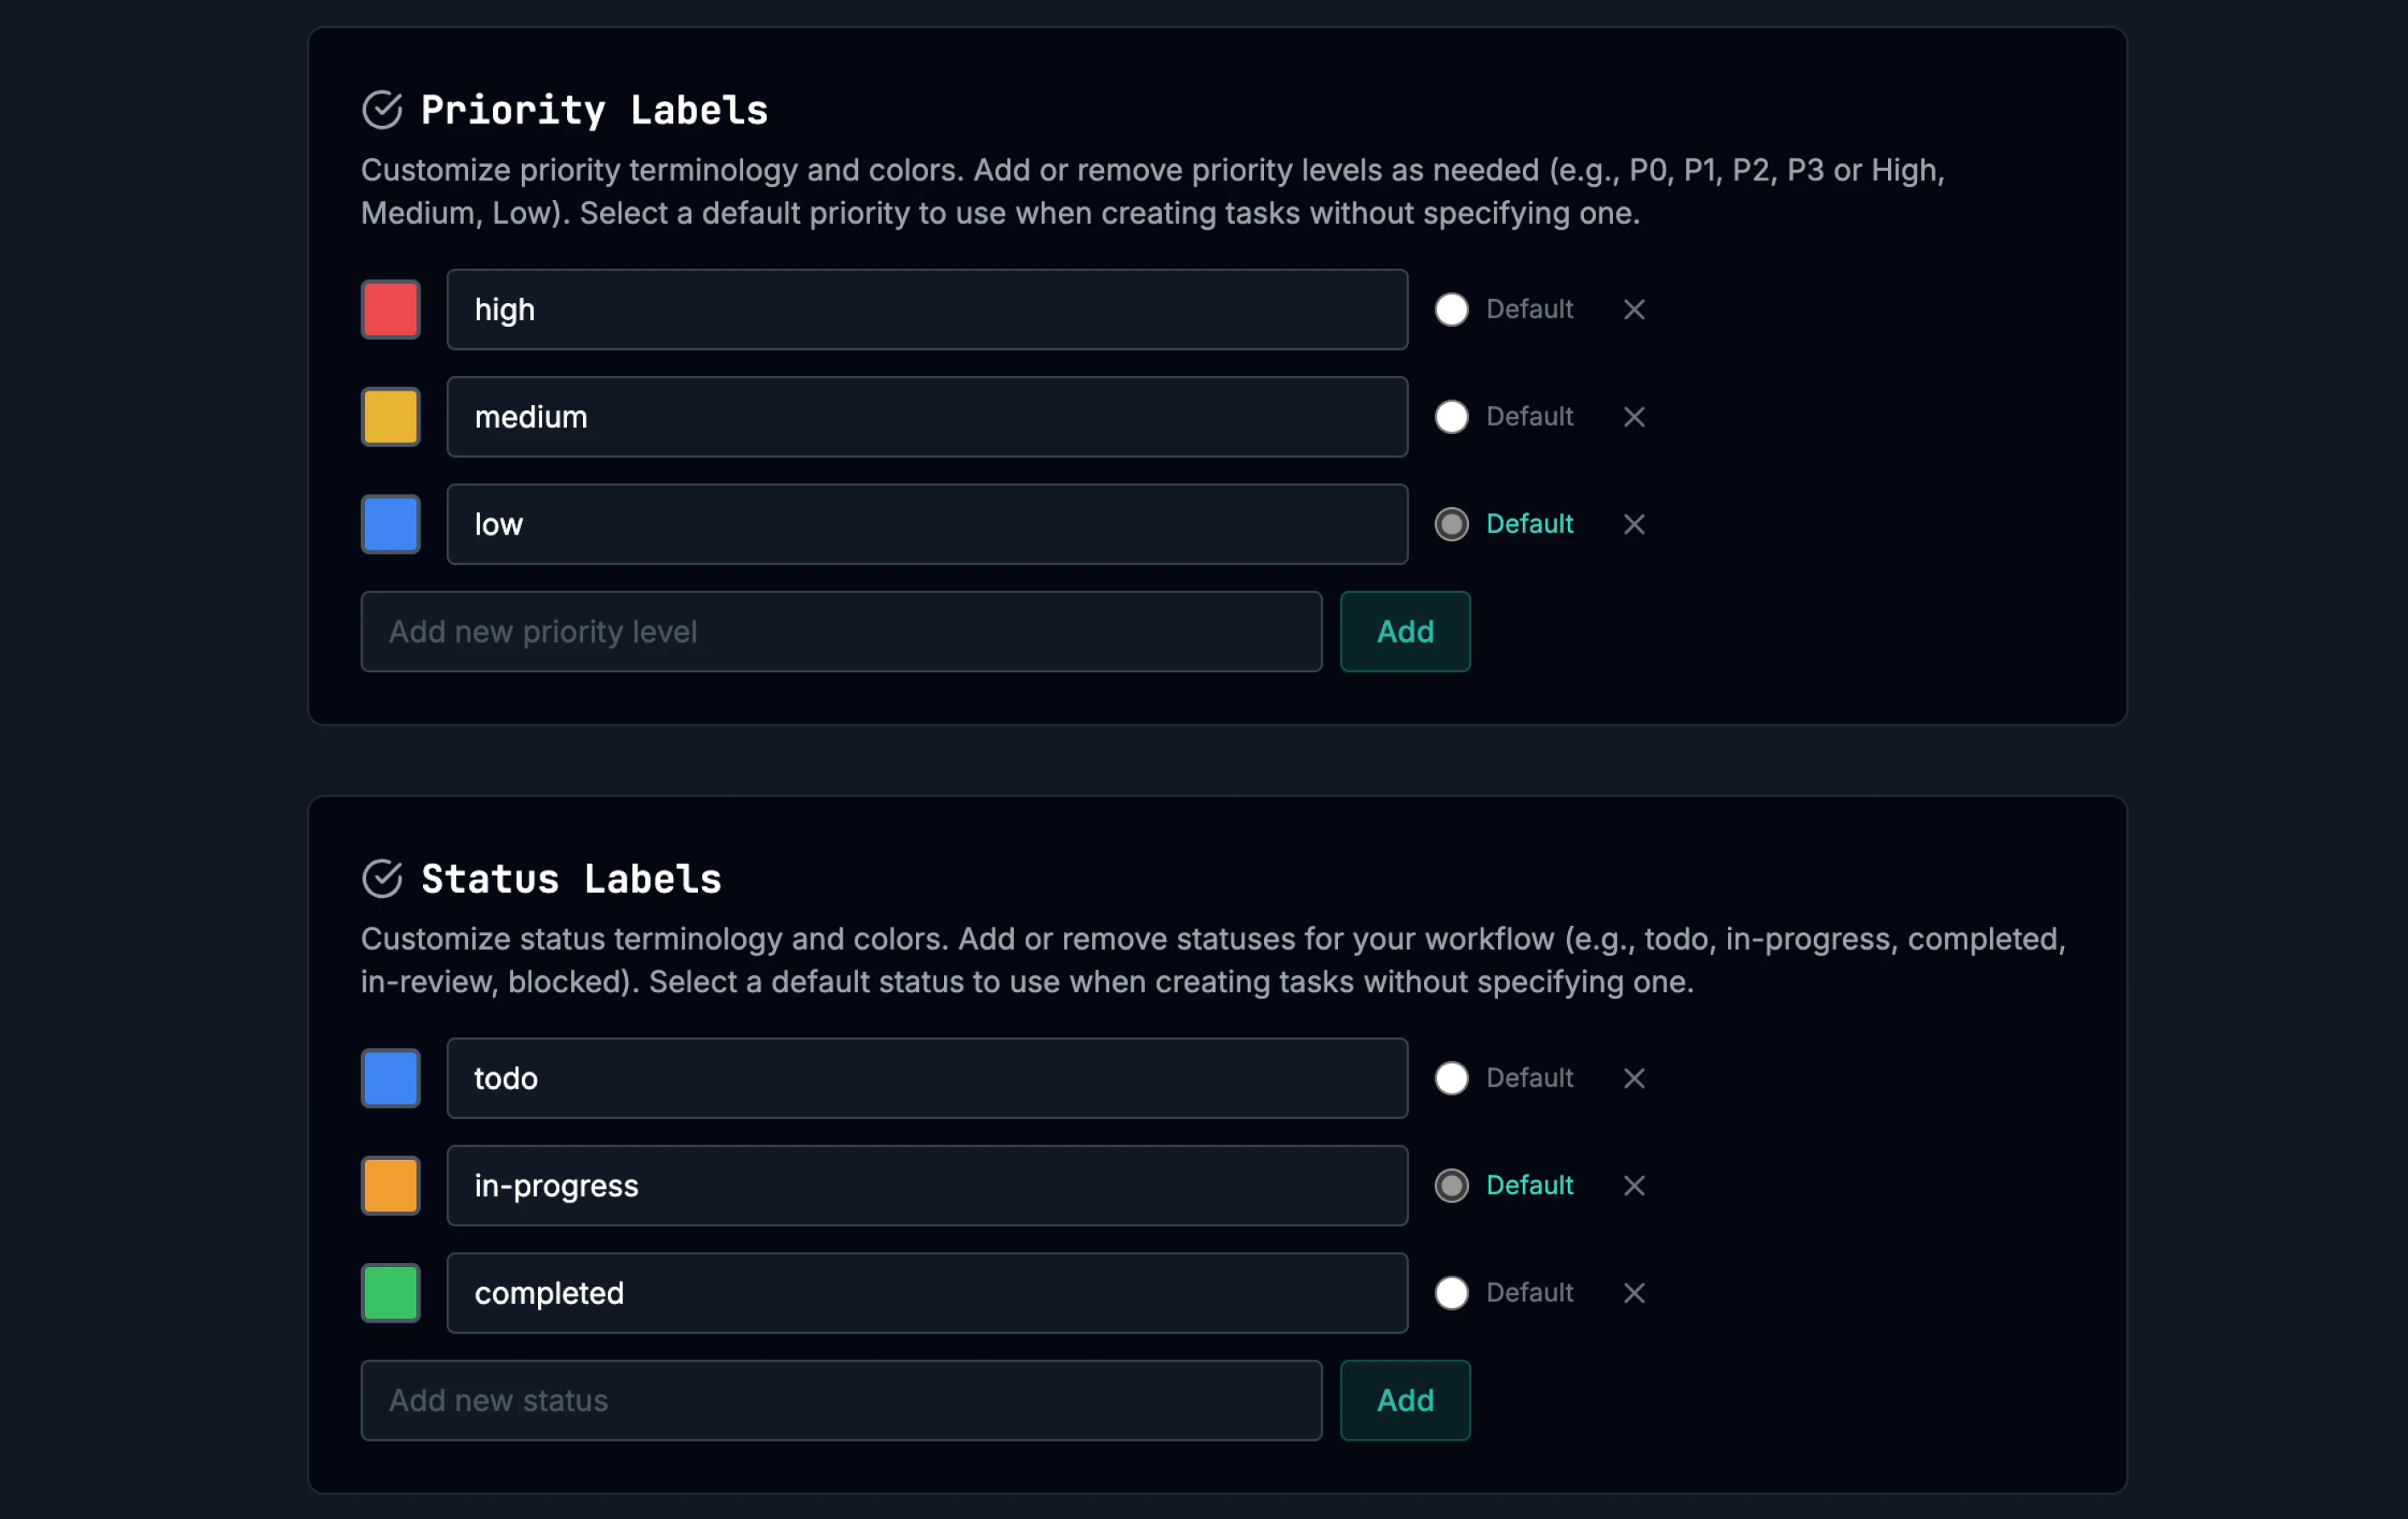Open the green color swatch for "completed"
This screenshot has height=1519, width=2408.
(390, 1293)
